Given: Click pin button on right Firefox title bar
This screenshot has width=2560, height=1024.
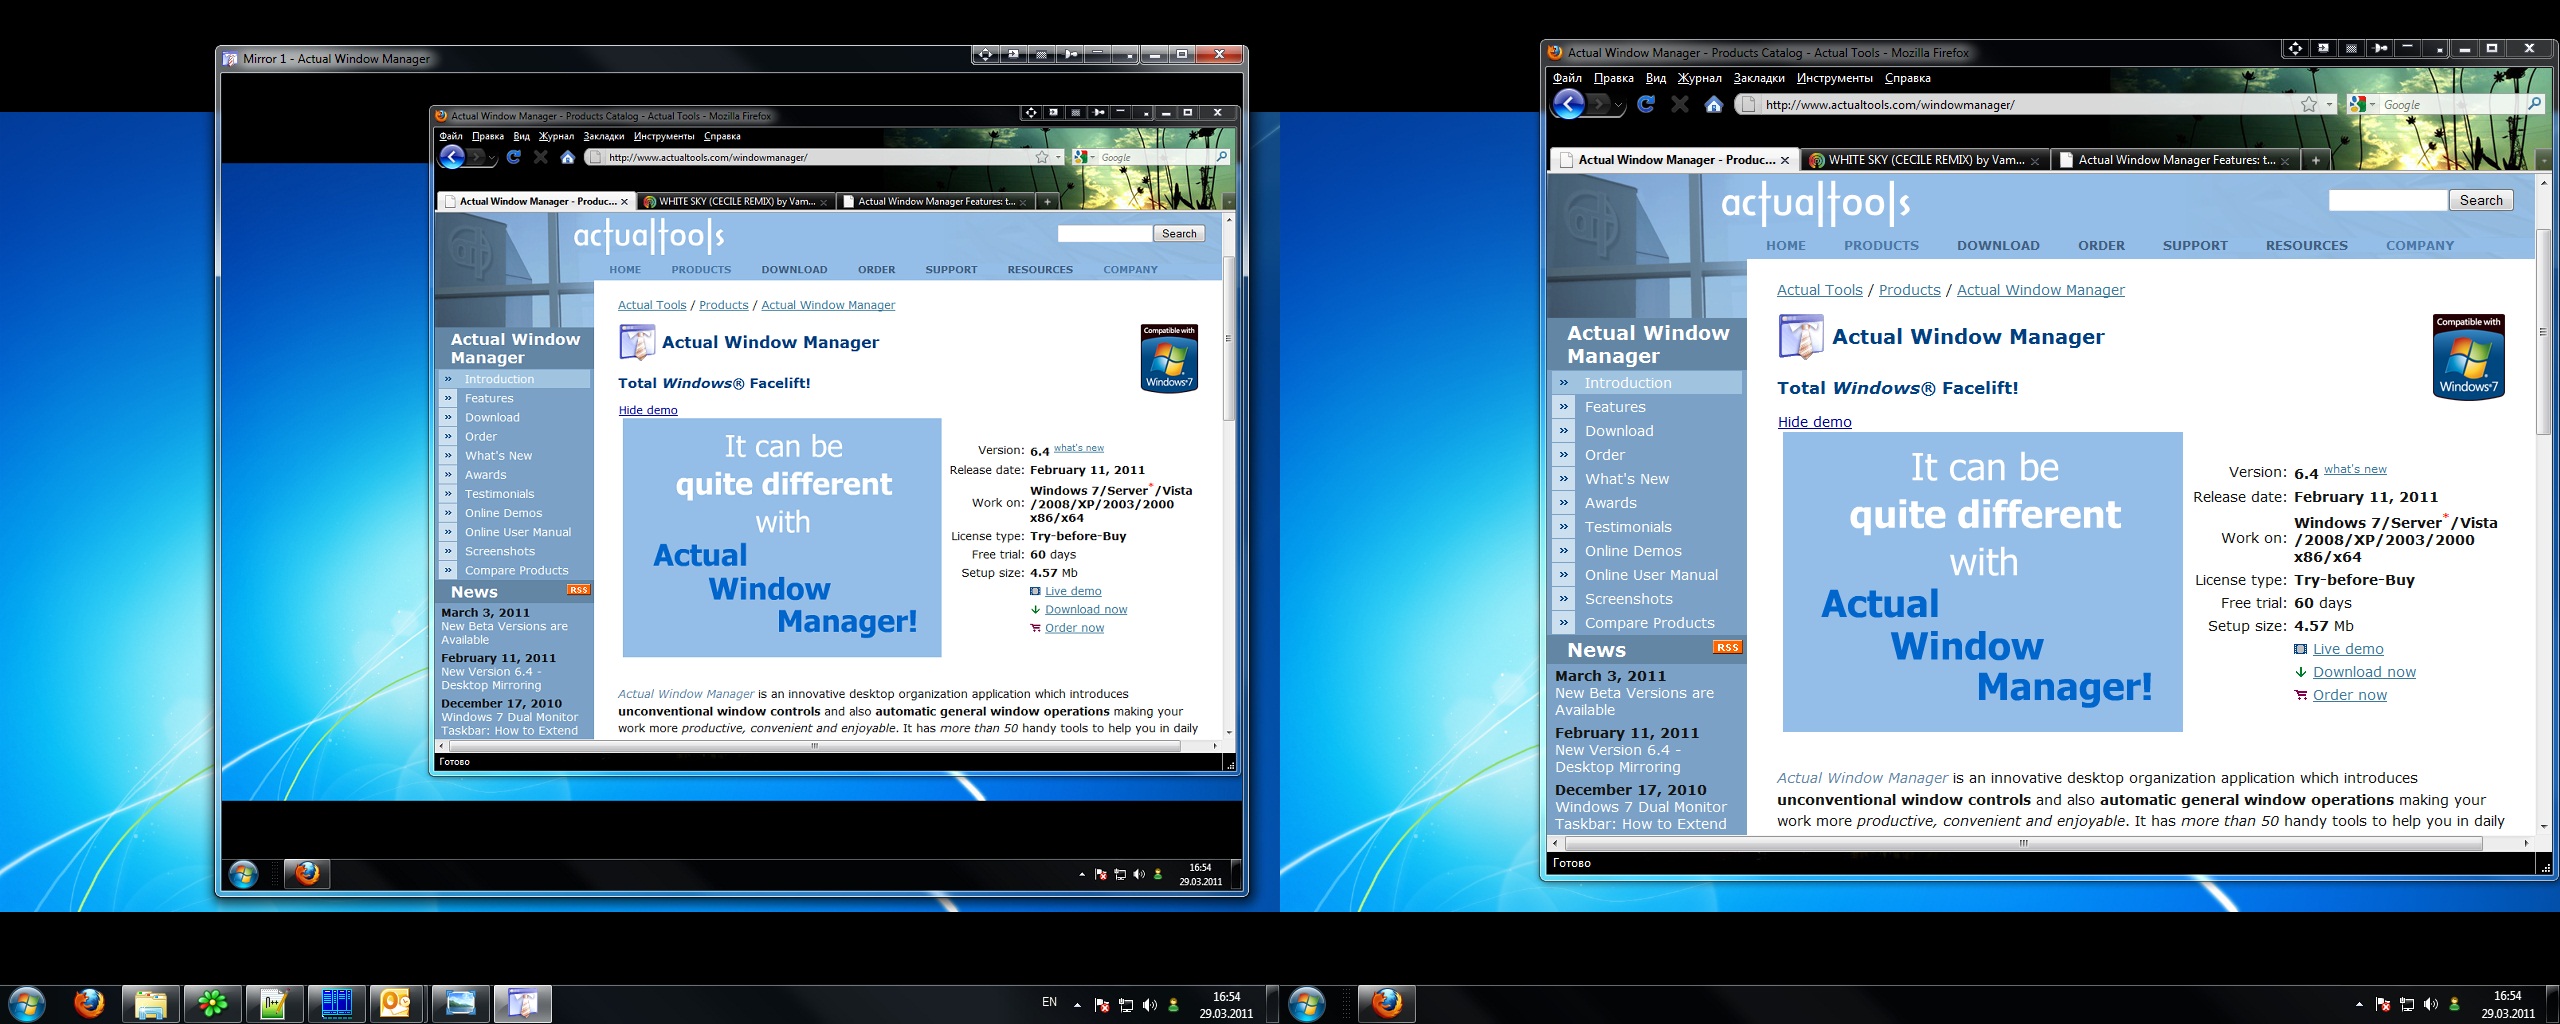Looking at the screenshot, I should click(x=2381, y=48).
